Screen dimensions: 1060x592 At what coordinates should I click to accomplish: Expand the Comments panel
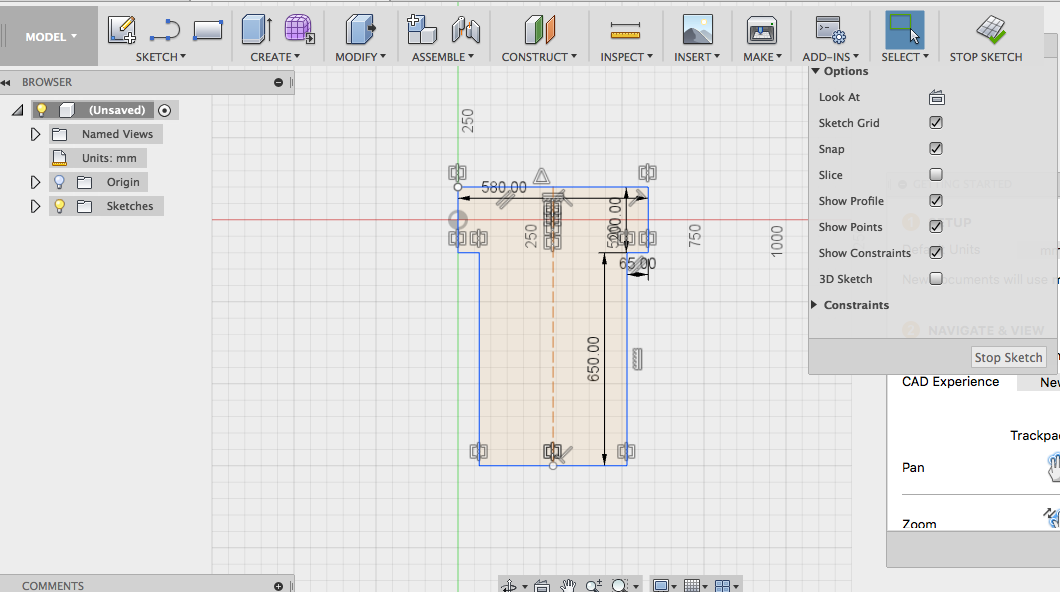tap(279, 586)
